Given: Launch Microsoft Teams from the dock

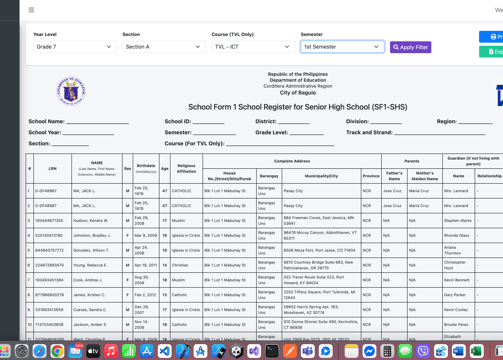Looking at the screenshot, I should click(x=308, y=351).
